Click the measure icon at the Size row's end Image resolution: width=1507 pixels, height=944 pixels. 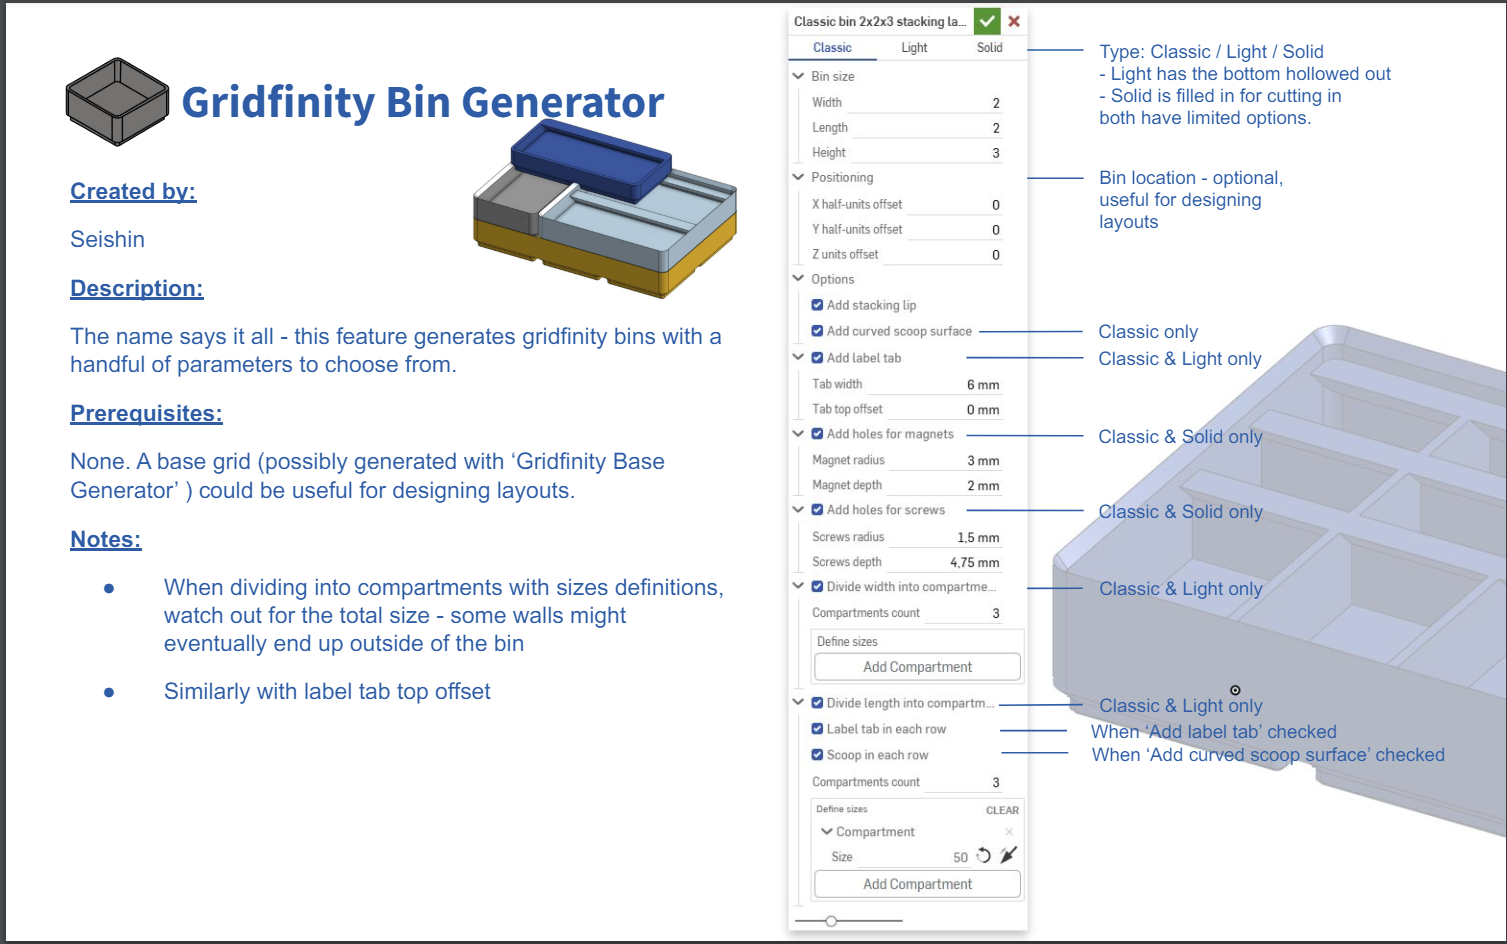click(1008, 855)
